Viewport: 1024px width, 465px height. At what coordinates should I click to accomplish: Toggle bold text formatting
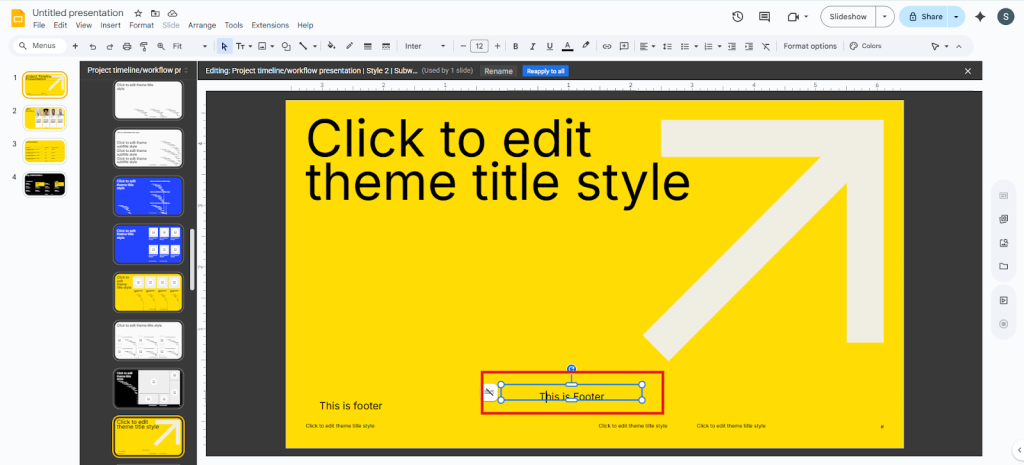tap(515, 46)
